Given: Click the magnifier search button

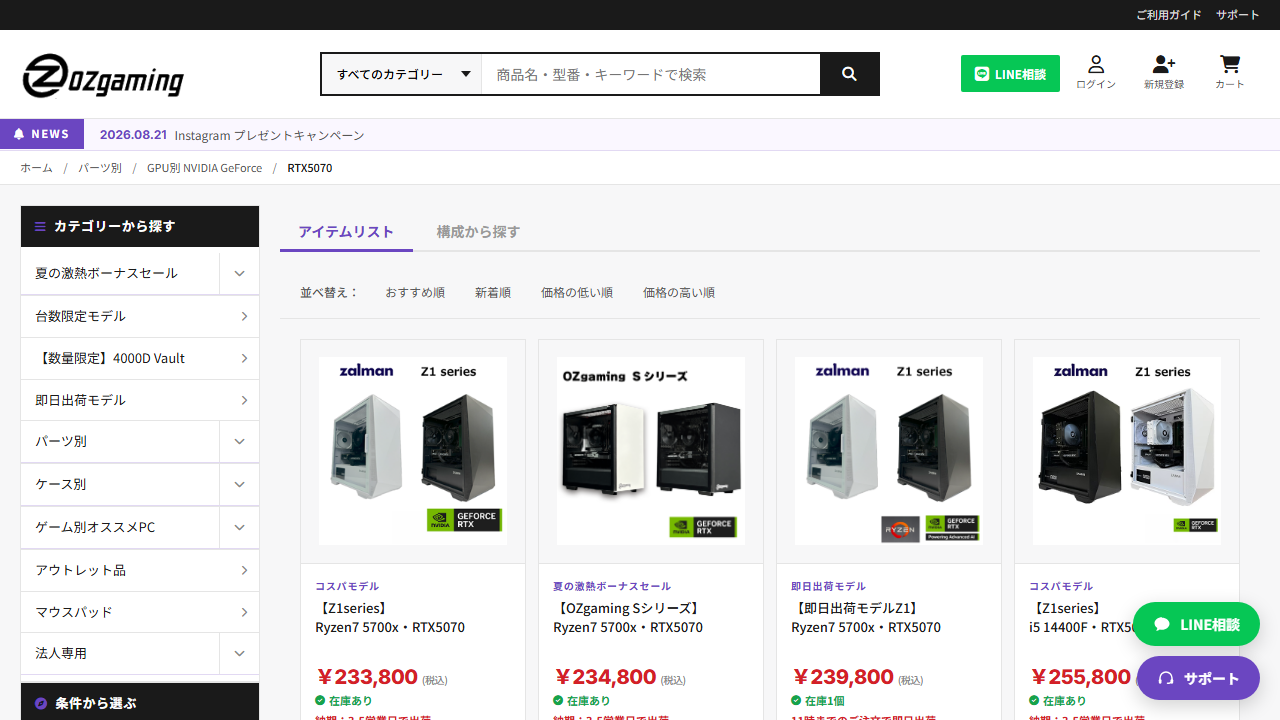Looking at the screenshot, I should click(x=849, y=74).
